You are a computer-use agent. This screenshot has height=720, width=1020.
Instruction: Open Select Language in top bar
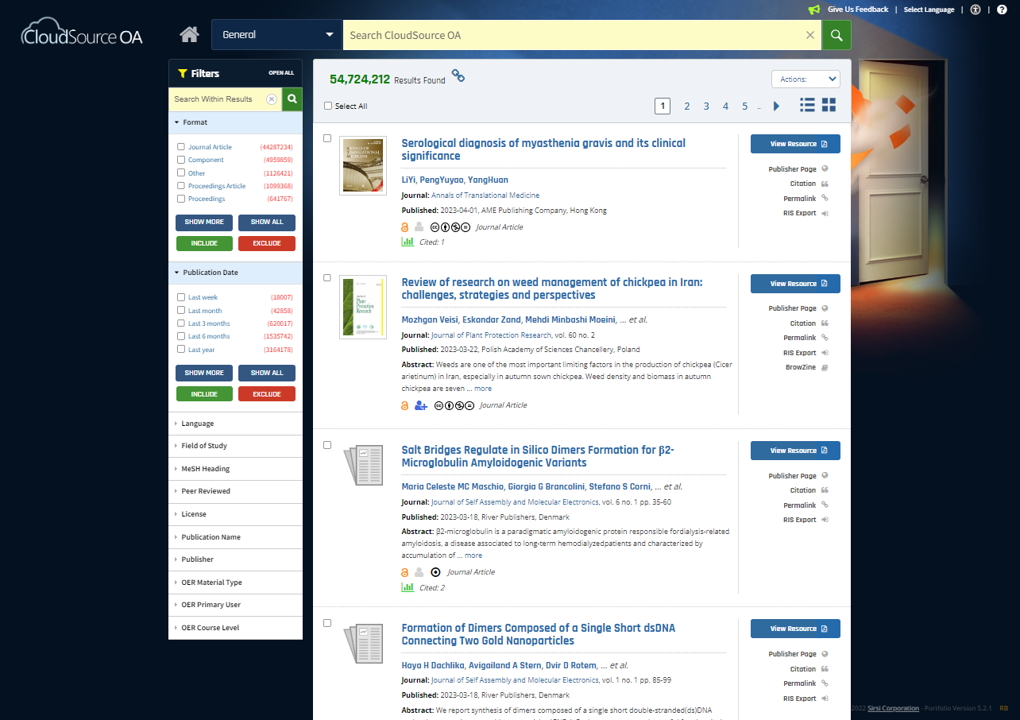pyautogui.click(x=928, y=9)
